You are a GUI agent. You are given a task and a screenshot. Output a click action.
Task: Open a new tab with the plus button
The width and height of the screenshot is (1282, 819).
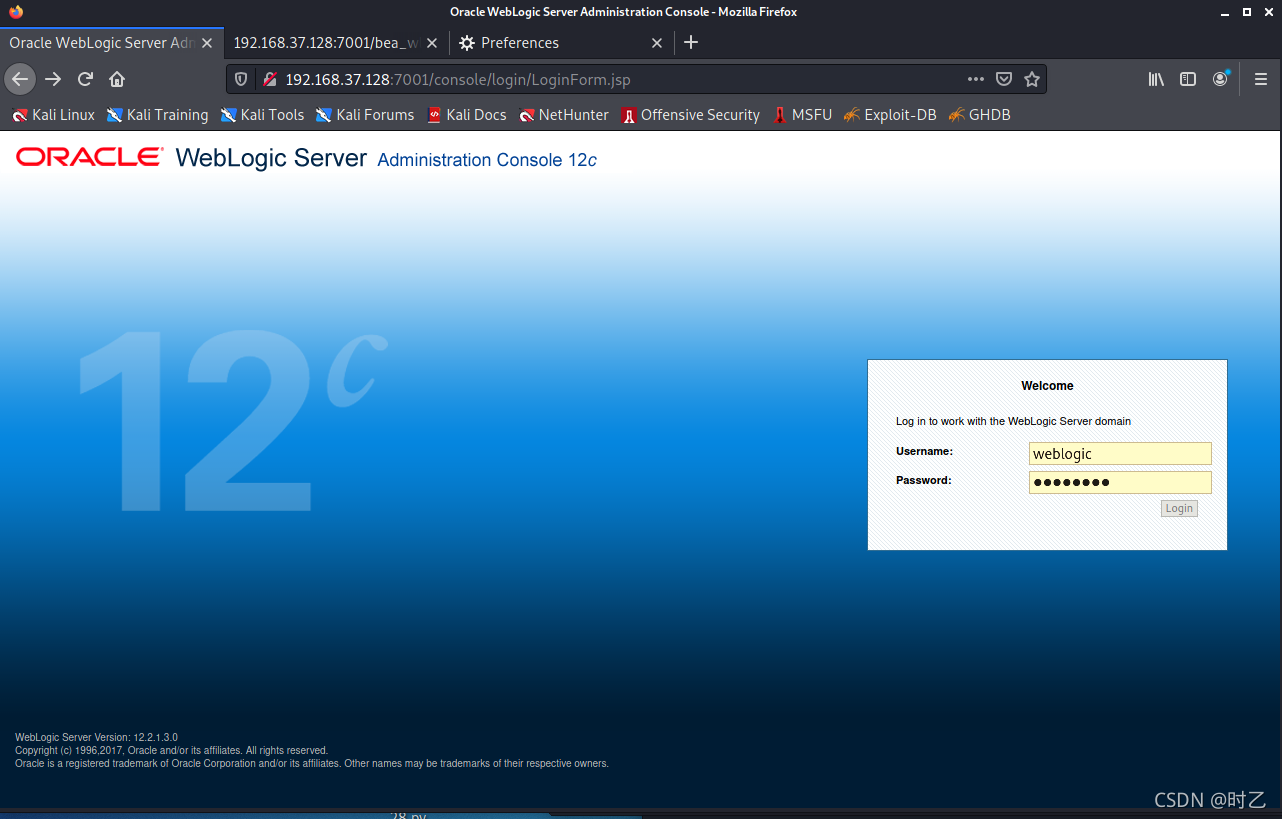[691, 43]
